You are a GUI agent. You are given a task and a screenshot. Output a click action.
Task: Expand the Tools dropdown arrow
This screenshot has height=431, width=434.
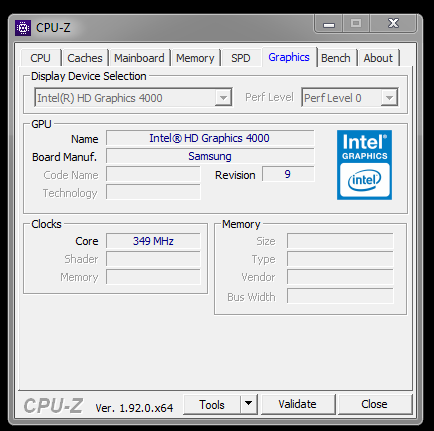coord(249,403)
